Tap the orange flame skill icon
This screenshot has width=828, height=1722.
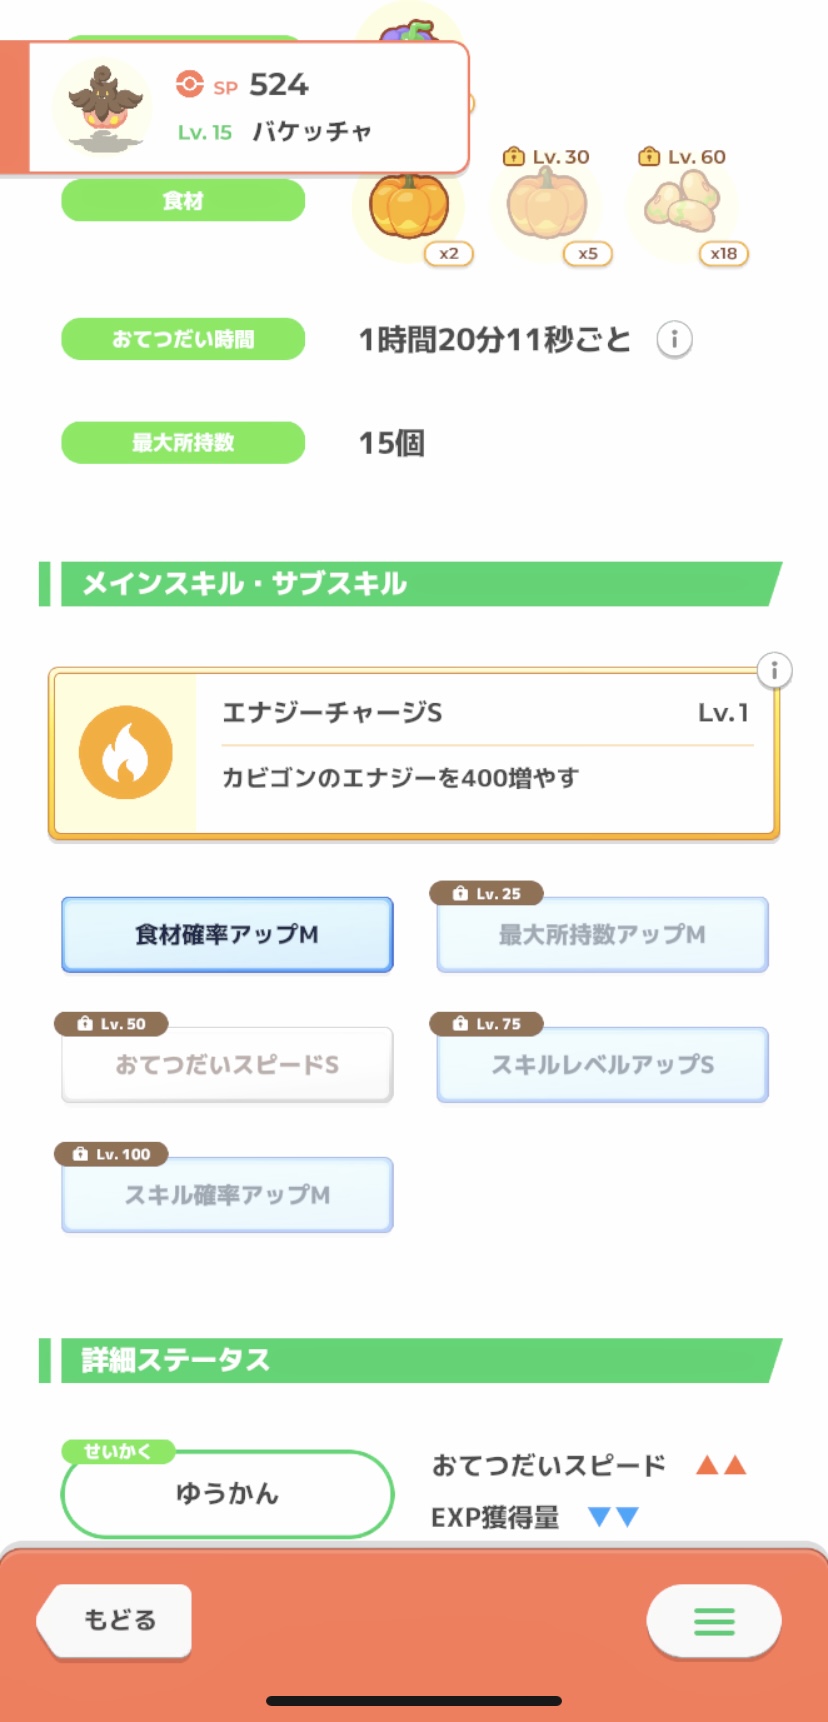[126, 753]
